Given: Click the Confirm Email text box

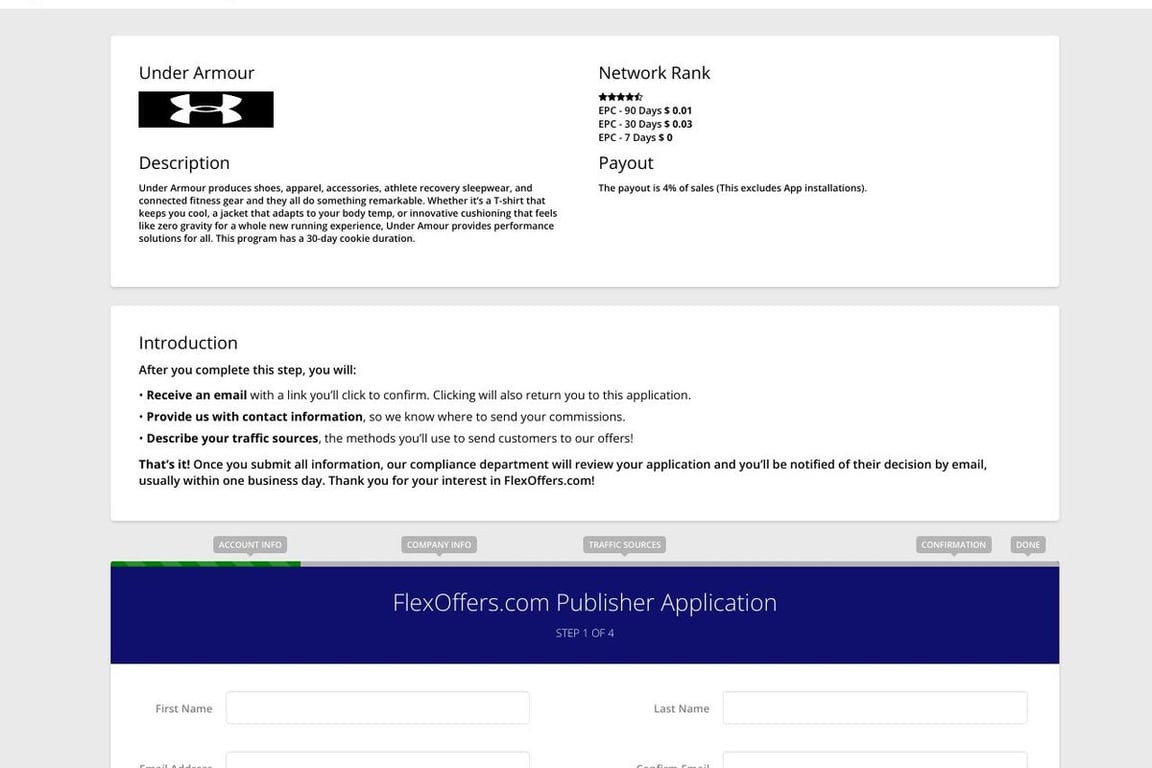Looking at the screenshot, I should (874, 762).
